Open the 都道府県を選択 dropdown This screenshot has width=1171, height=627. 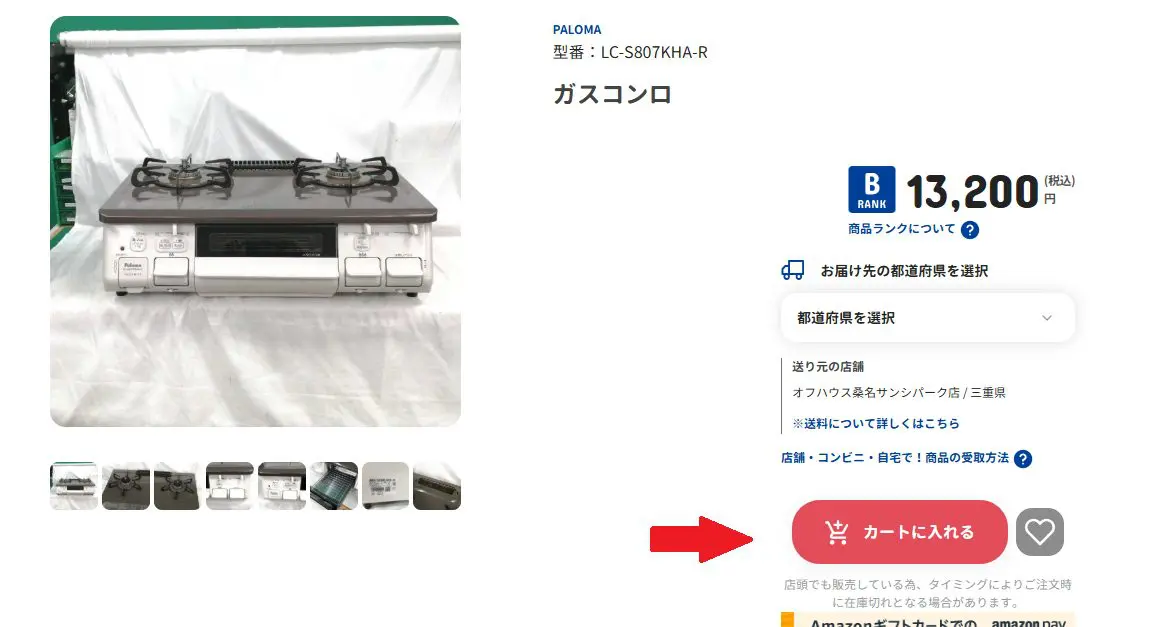click(x=928, y=318)
